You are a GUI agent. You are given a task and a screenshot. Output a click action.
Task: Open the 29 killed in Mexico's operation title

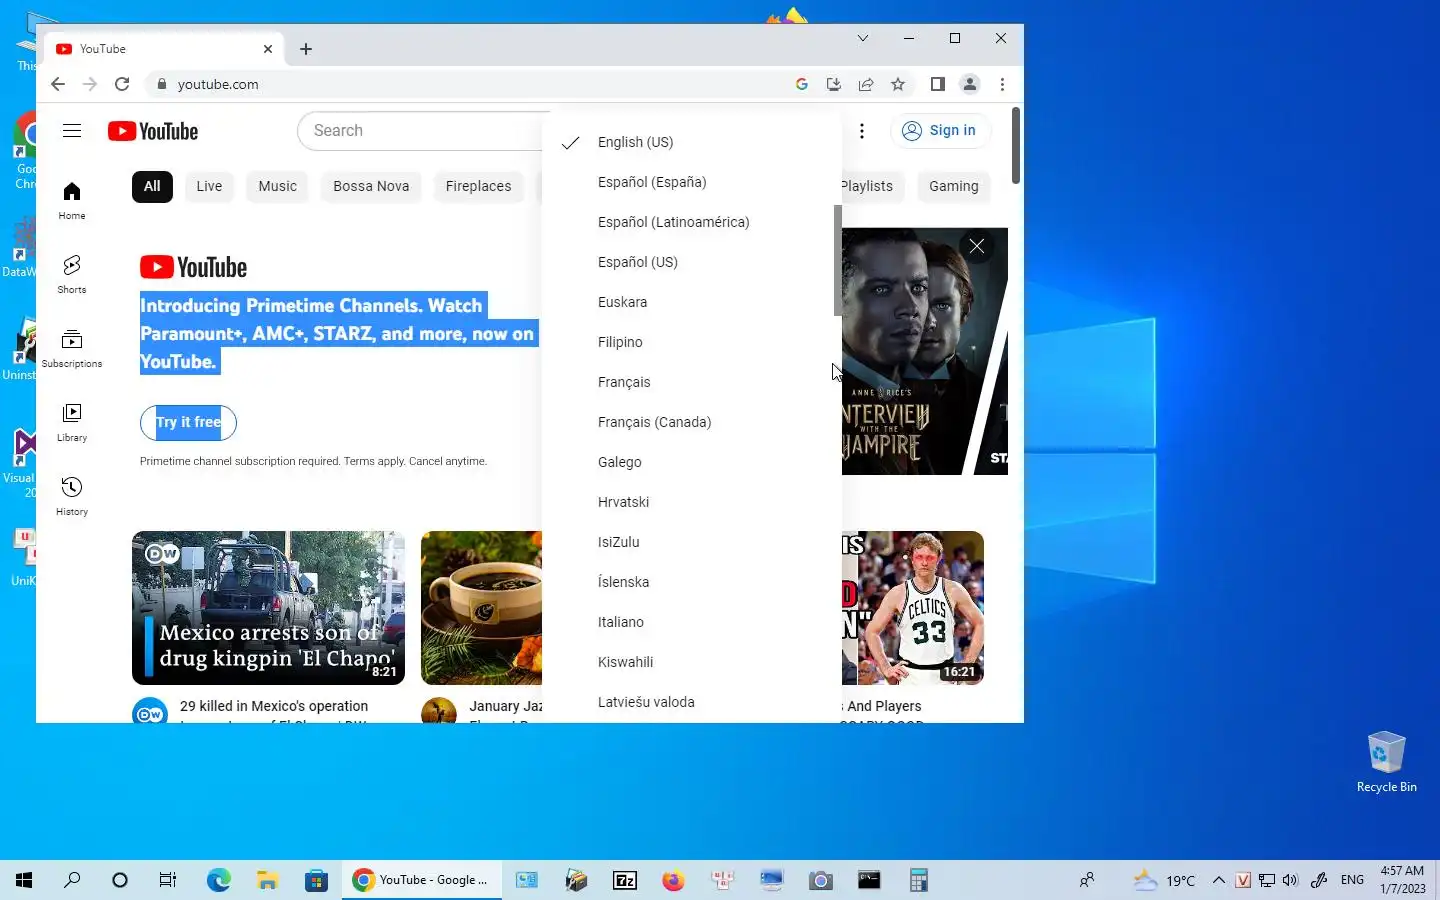274,706
